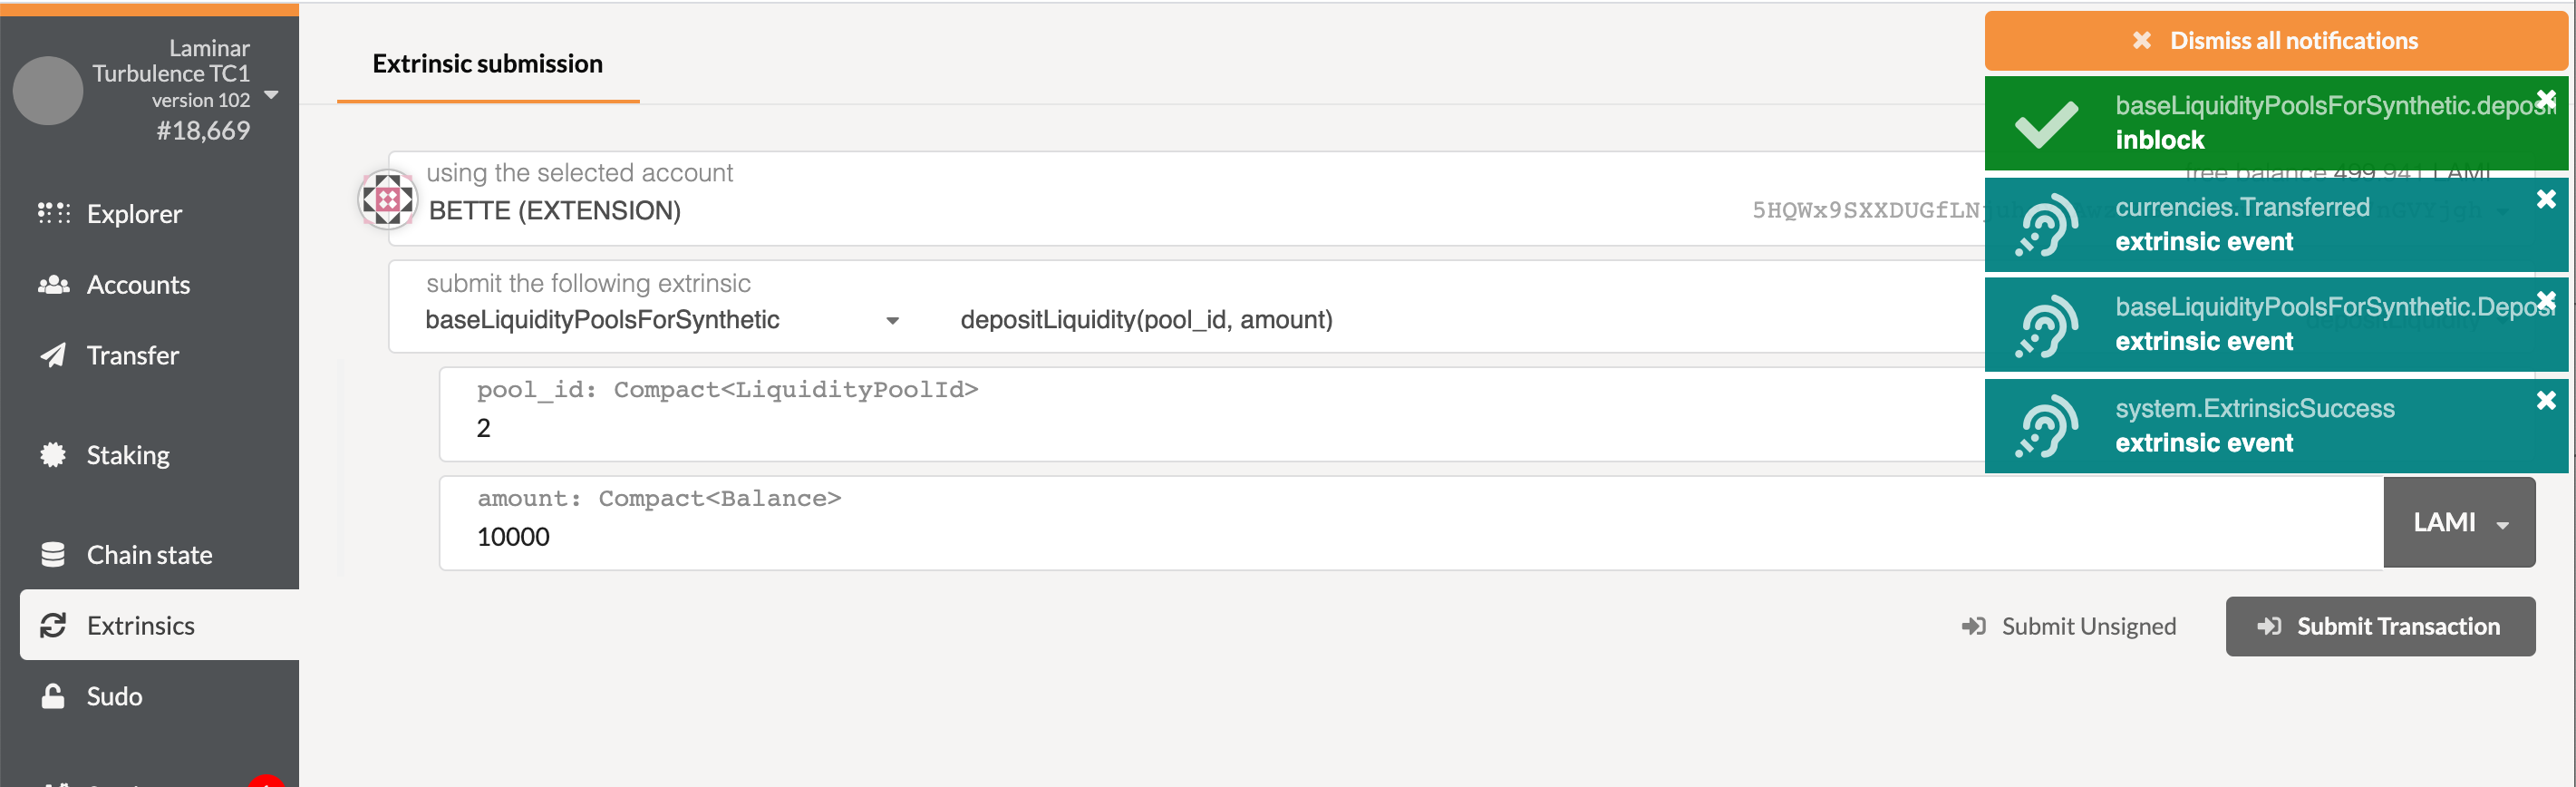Open the LAMI unit dropdown

tap(2459, 522)
